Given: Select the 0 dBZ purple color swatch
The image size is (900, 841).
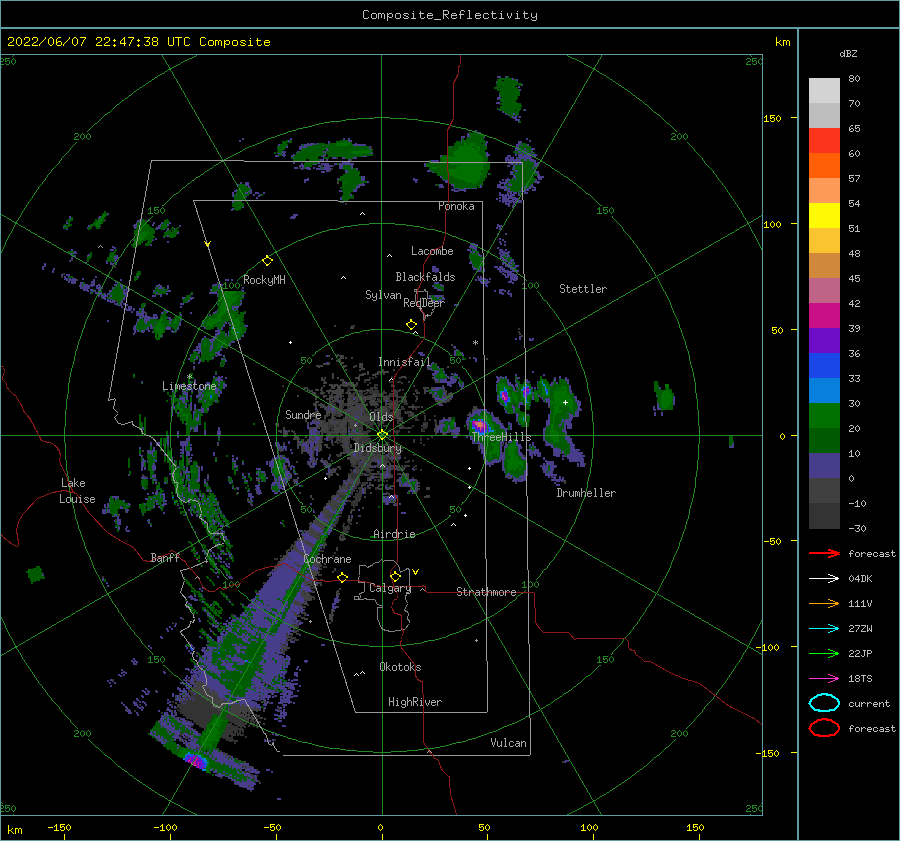Looking at the screenshot, I should tap(824, 466).
